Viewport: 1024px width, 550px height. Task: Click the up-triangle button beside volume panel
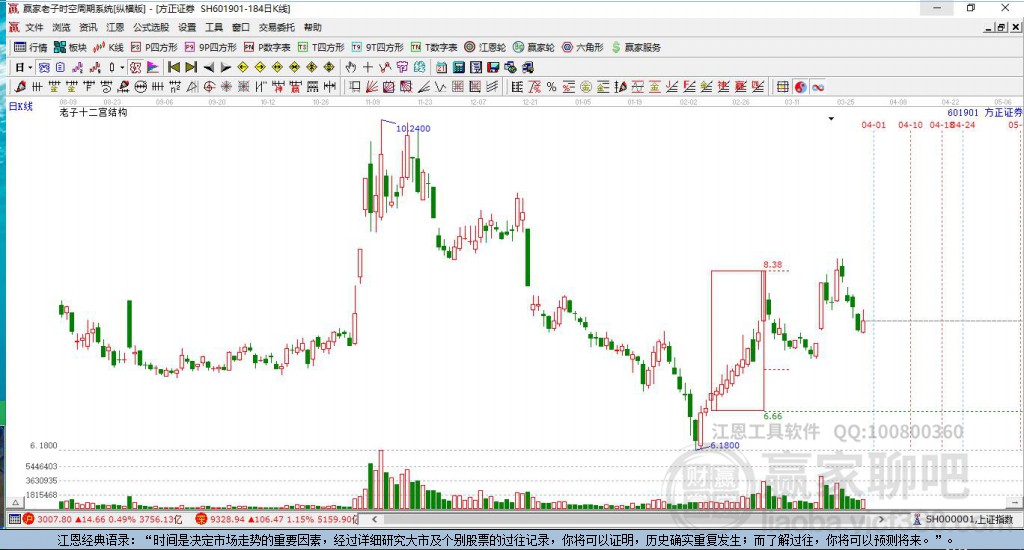[x=15, y=502]
